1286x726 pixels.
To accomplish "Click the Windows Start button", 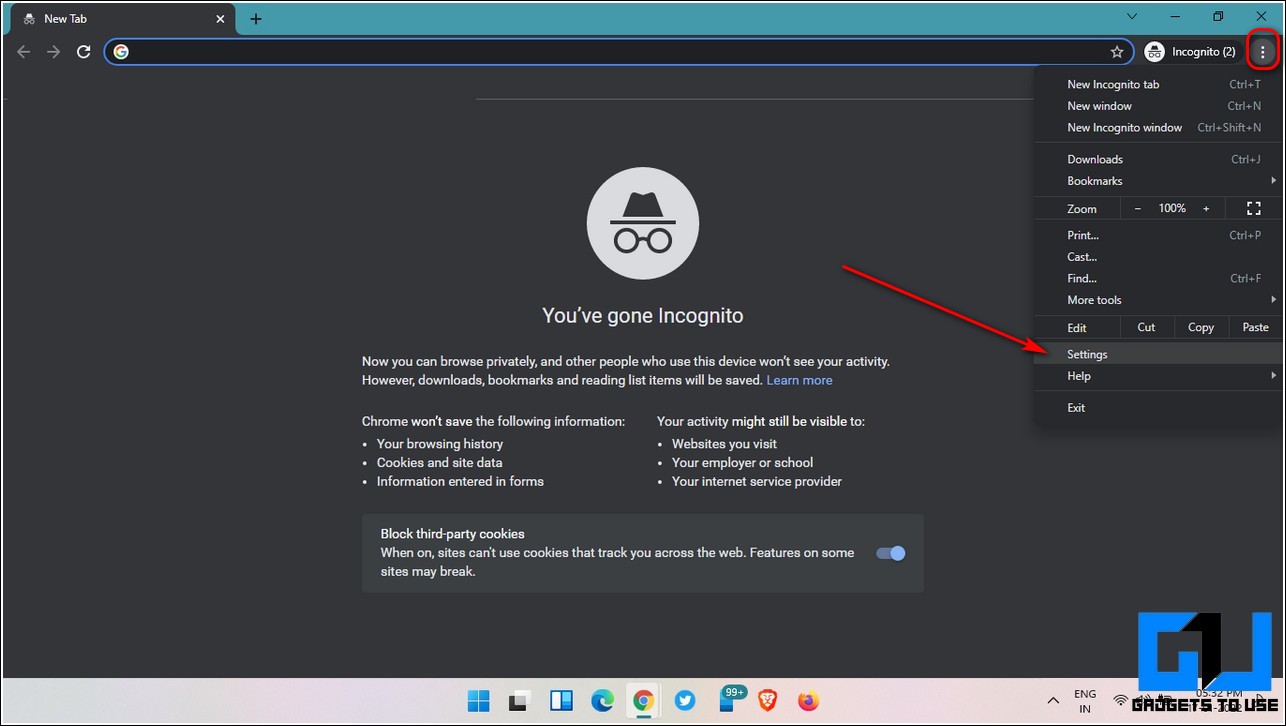I will (479, 700).
